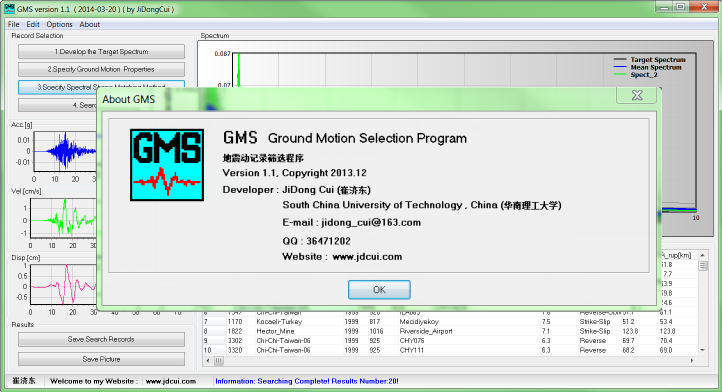Click QQ number 36471202 text
The height and width of the screenshot is (392, 722).
click(328, 241)
